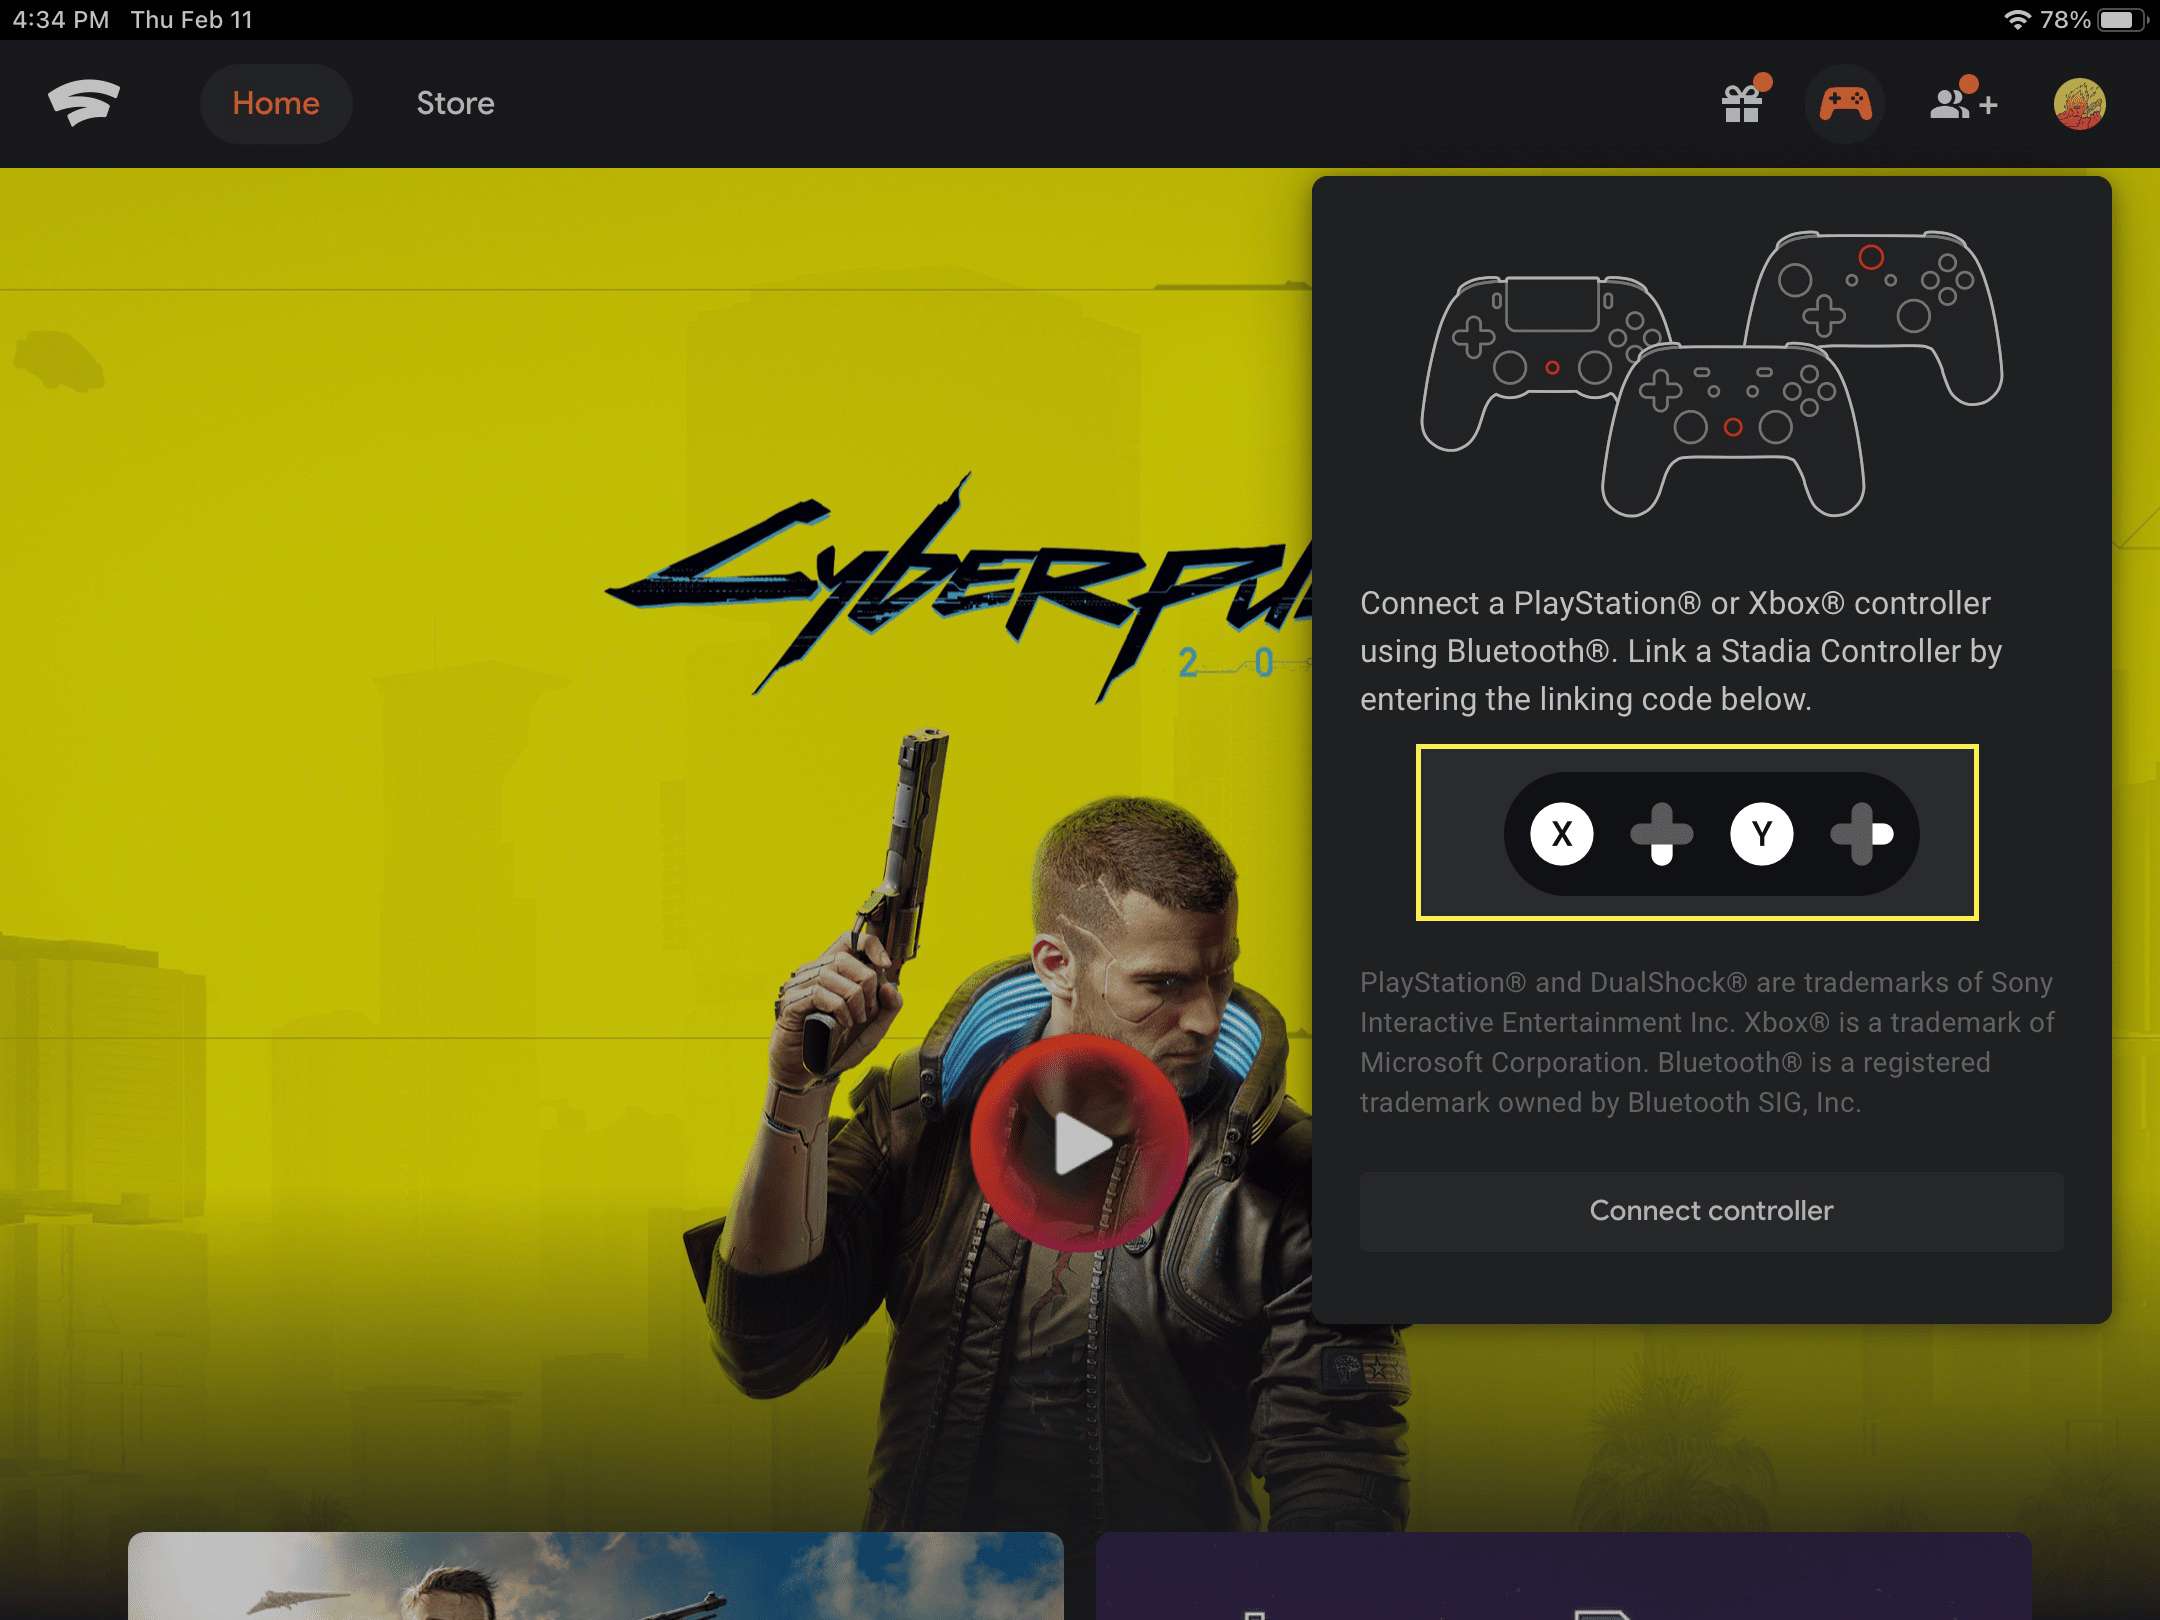This screenshot has height=1620, width=2160.
Task: Play the Cyberpunk game with red play button
Action: [1080, 1143]
